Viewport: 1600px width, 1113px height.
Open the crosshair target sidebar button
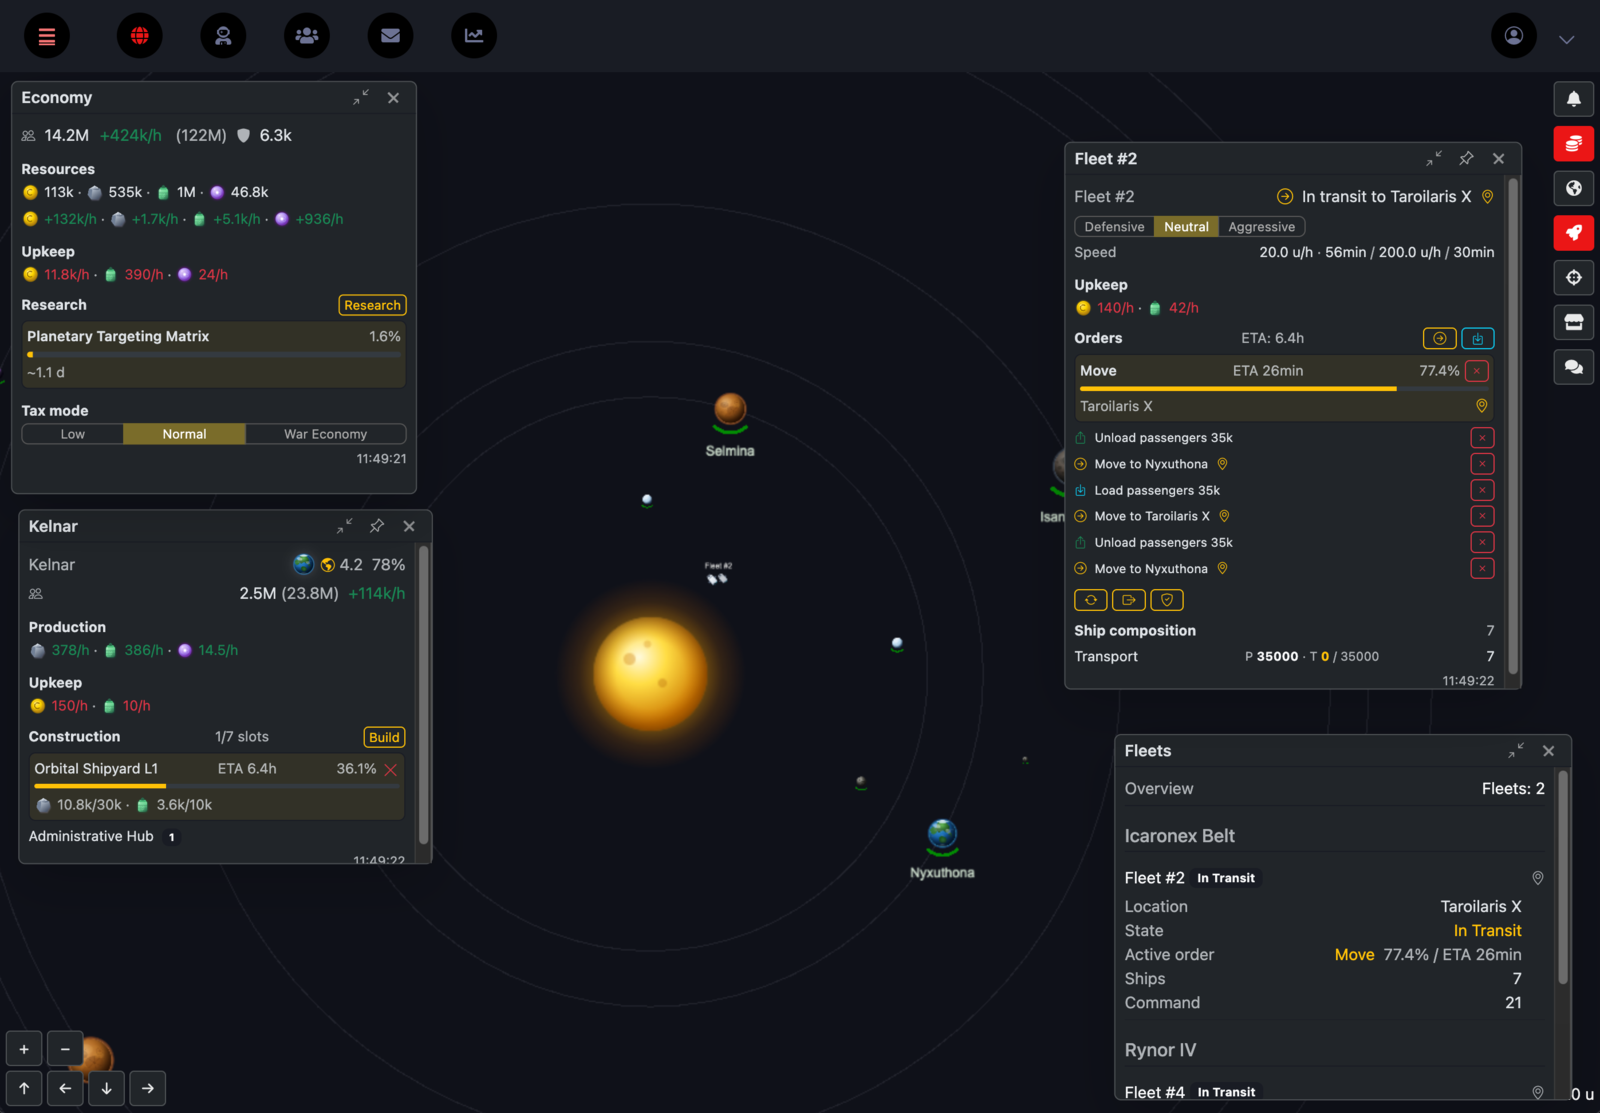[1574, 278]
